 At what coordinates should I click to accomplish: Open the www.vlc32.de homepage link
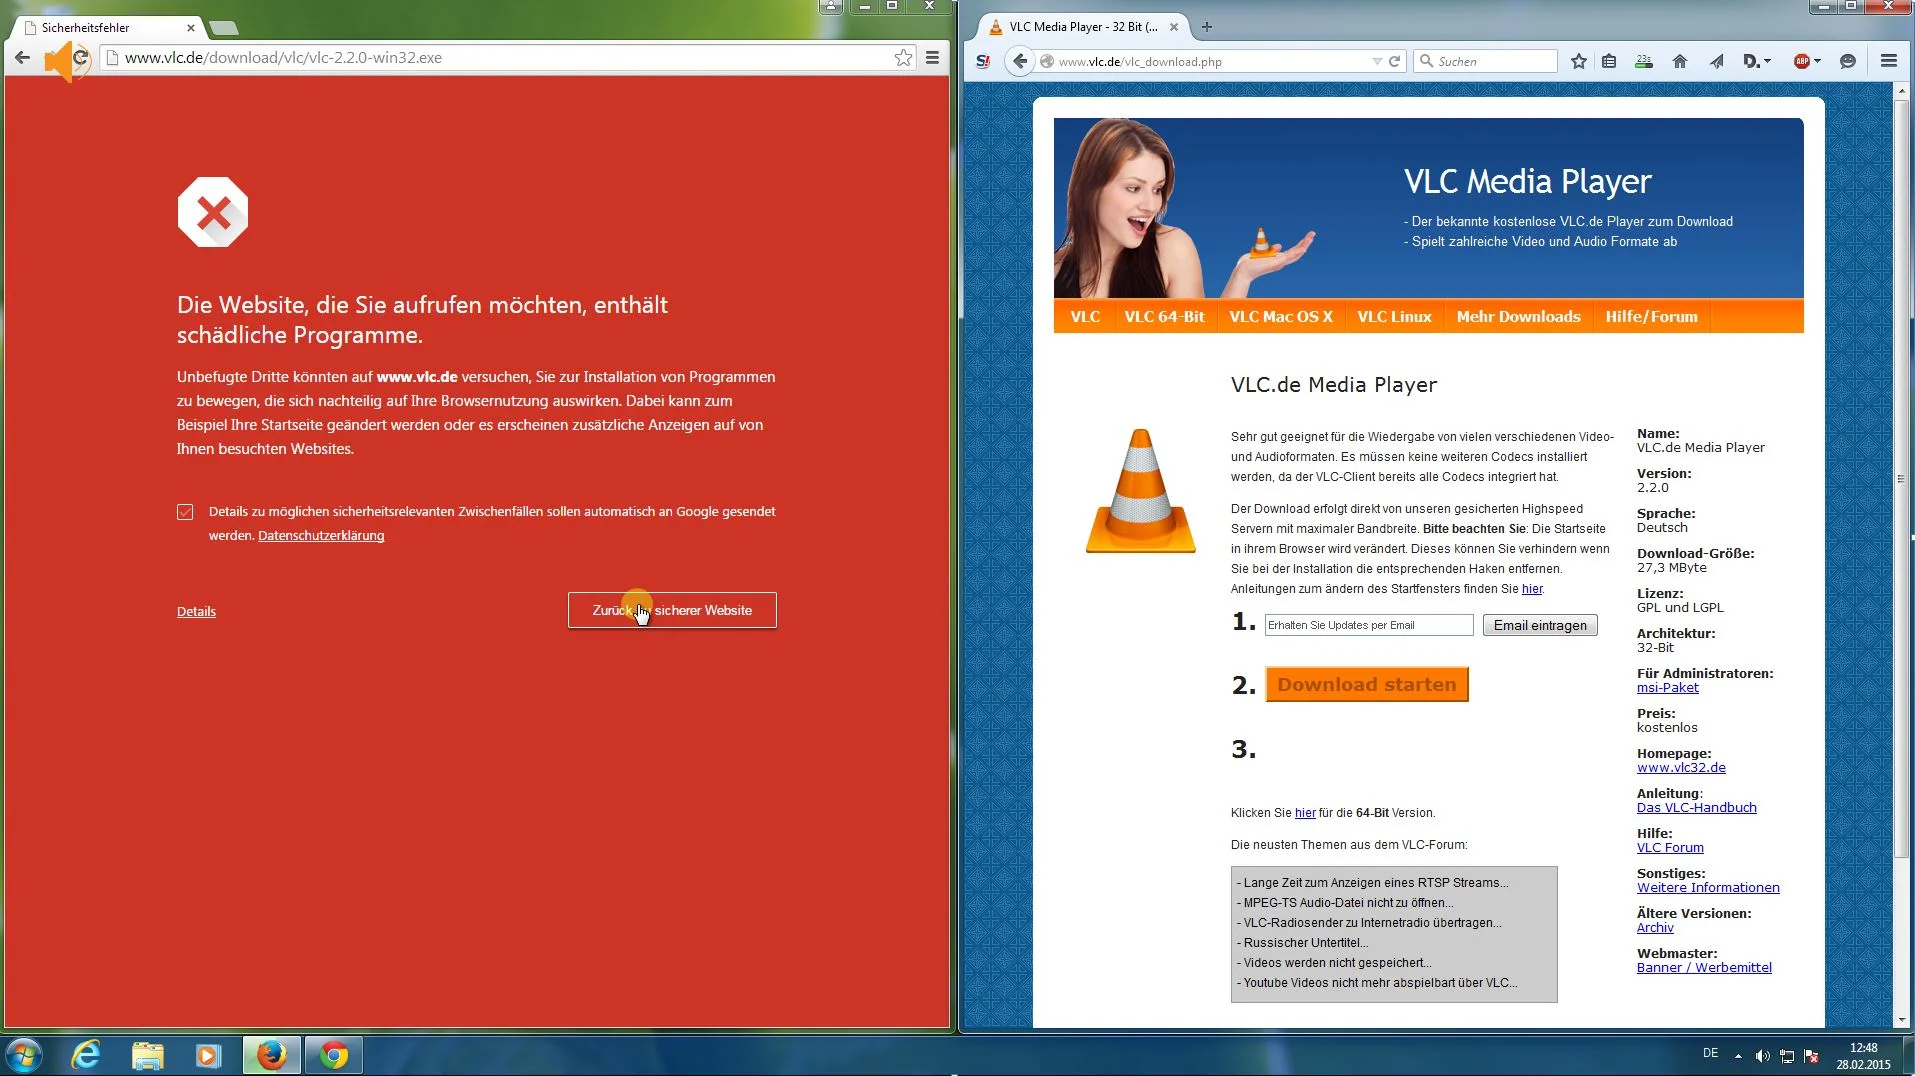point(1681,767)
